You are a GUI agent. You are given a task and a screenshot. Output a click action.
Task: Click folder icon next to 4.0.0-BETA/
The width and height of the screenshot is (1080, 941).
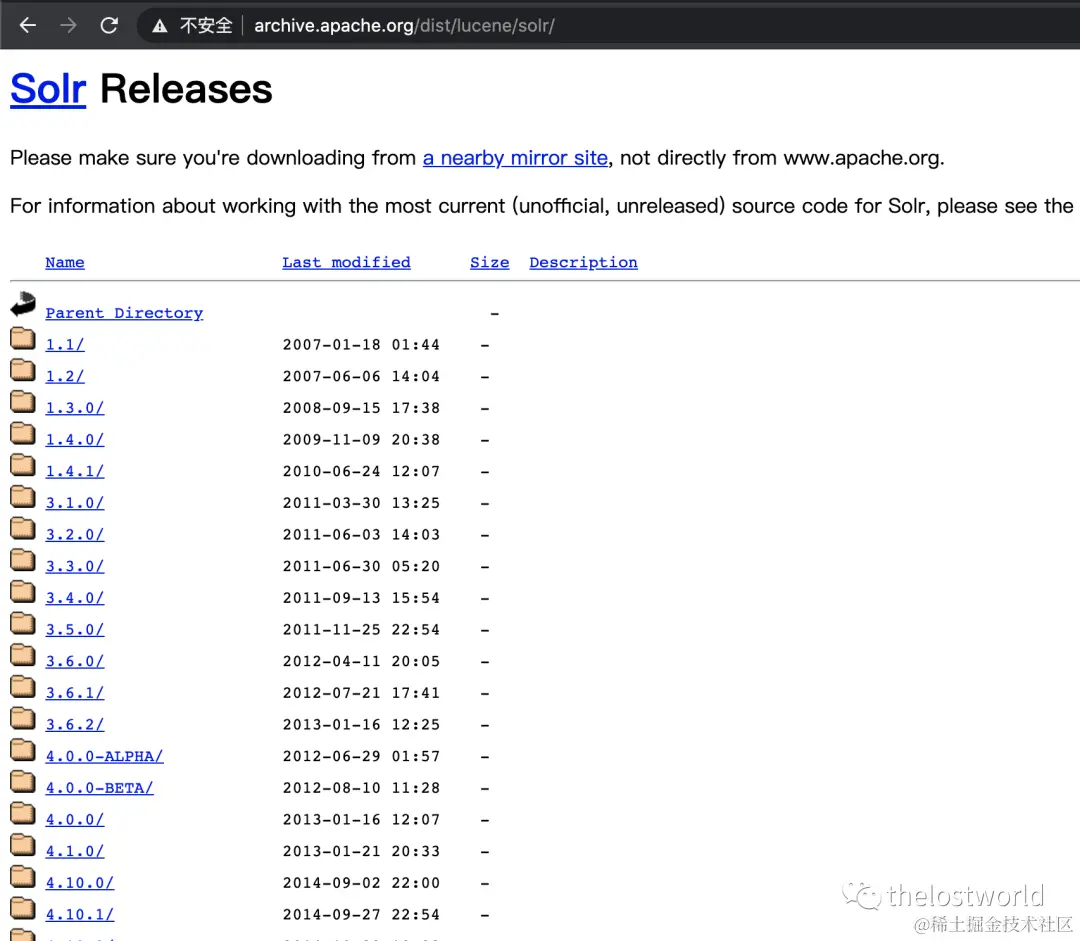pos(23,781)
